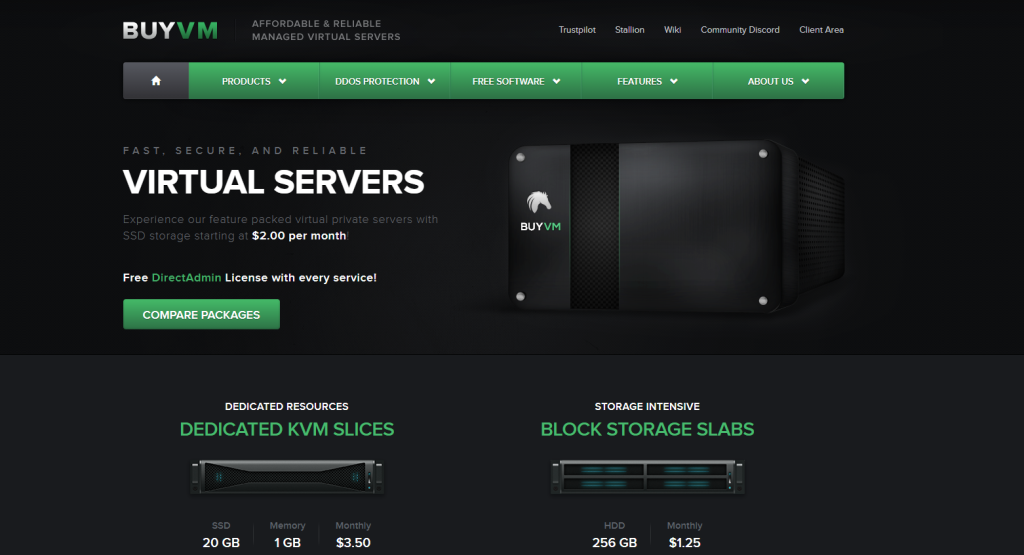This screenshot has width=1024, height=555.
Task: Expand the Free Software dropdown arrow
Action: coord(556,82)
